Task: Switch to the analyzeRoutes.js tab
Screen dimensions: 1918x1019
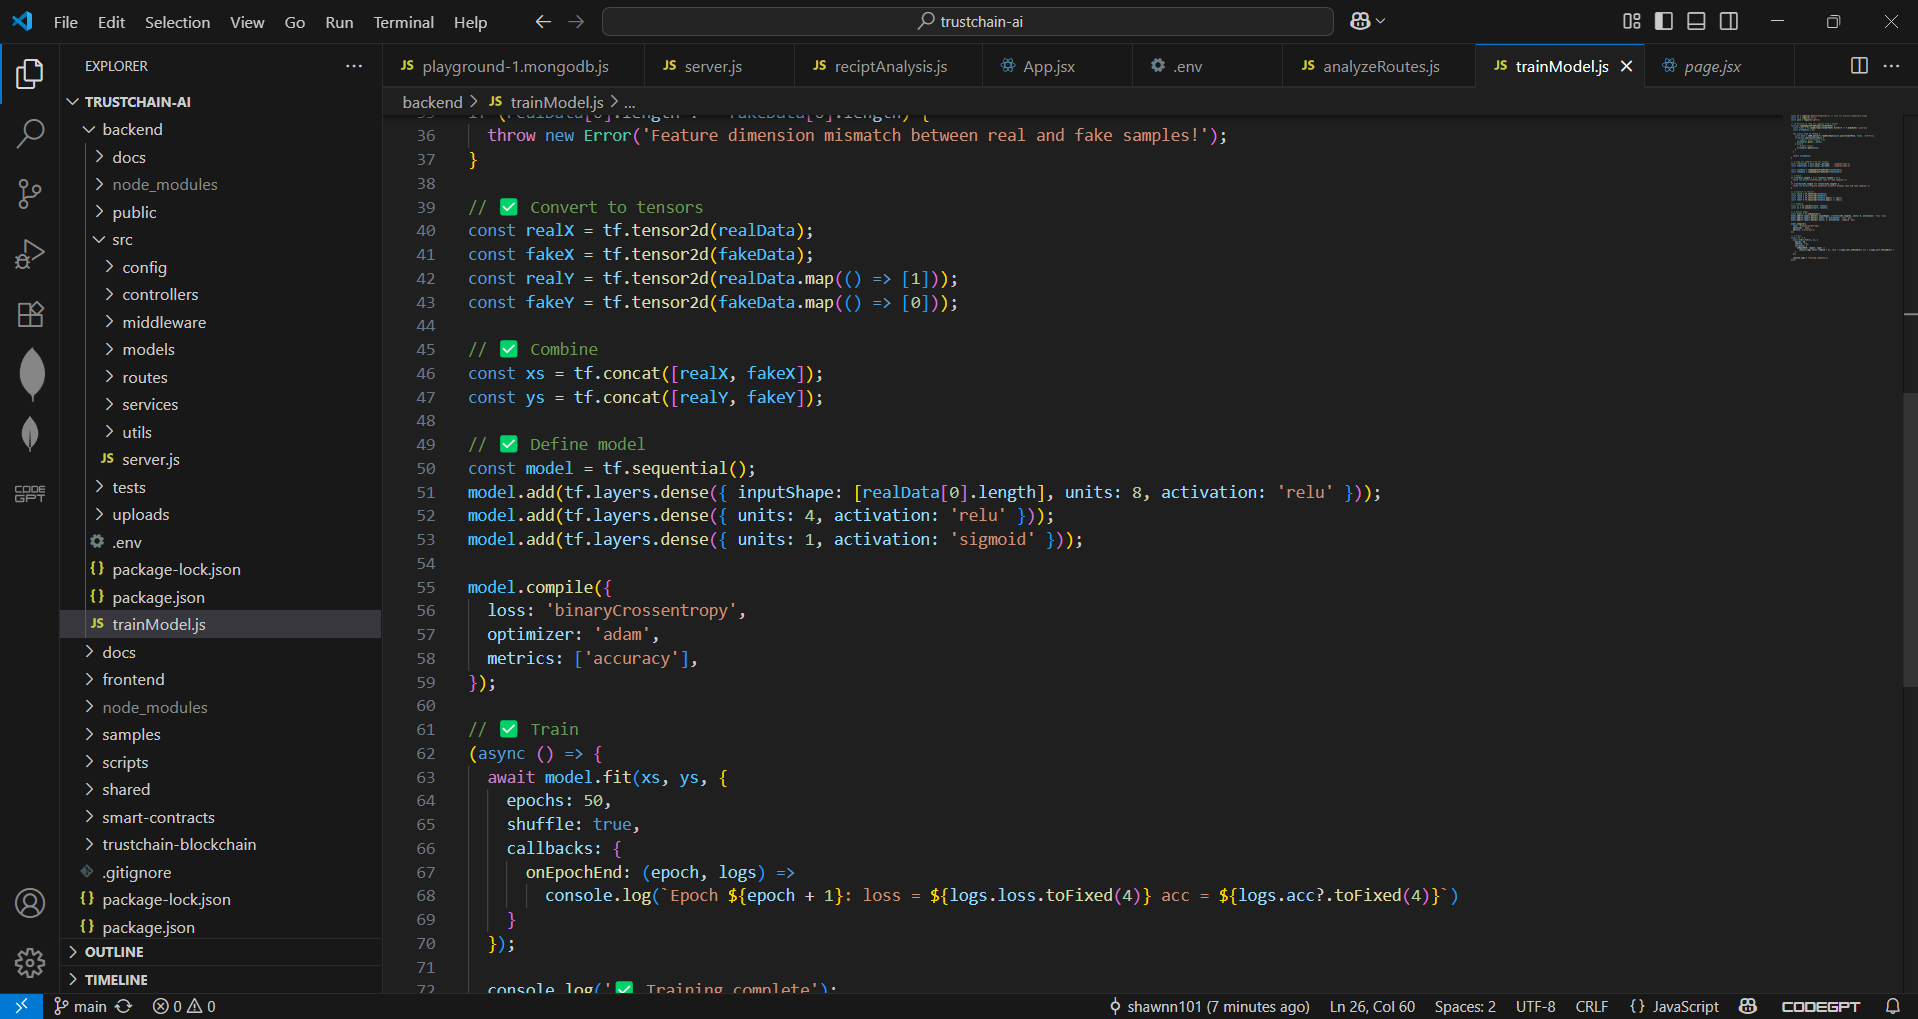Action: tap(1380, 66)
